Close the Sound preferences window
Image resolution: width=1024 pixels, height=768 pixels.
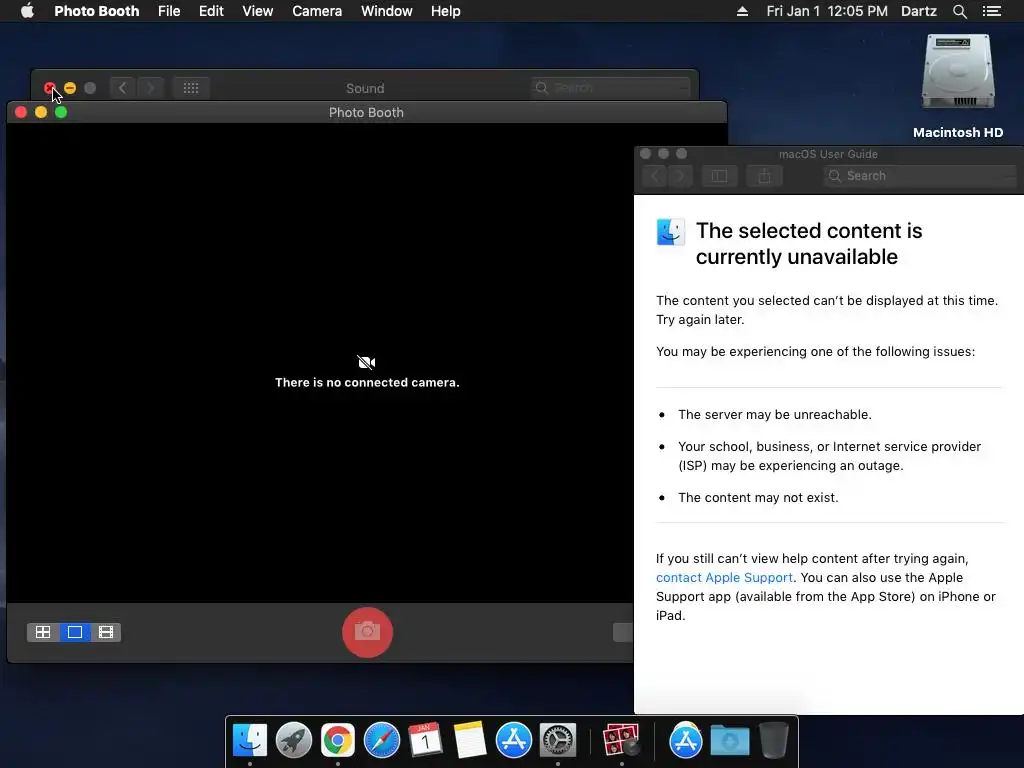pos(50,88)
